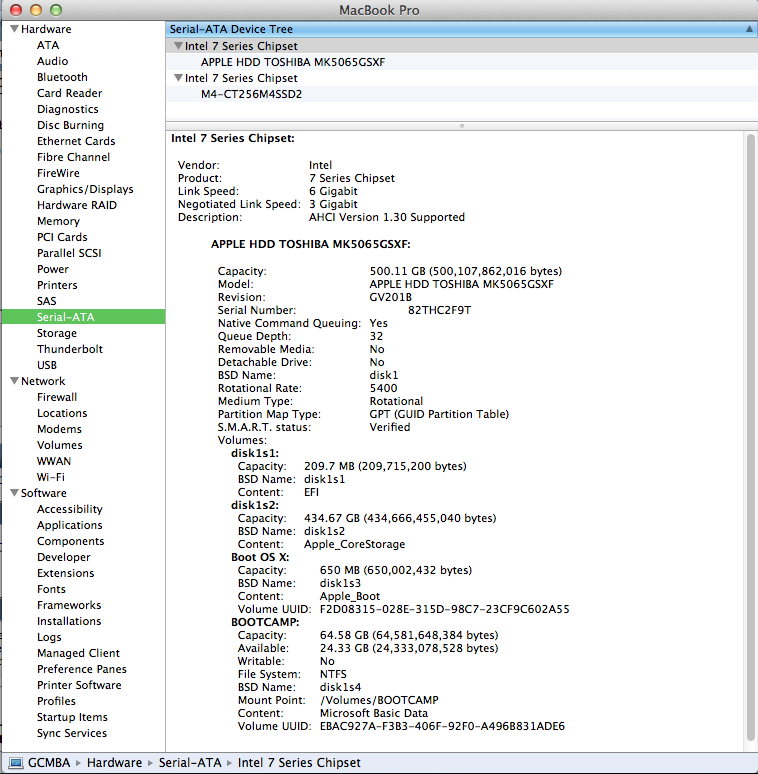This screenshot has width=758, height=774.
Task: Select Parallel SCSI entry
Action: pyautogui.click(x=69, y=253)
